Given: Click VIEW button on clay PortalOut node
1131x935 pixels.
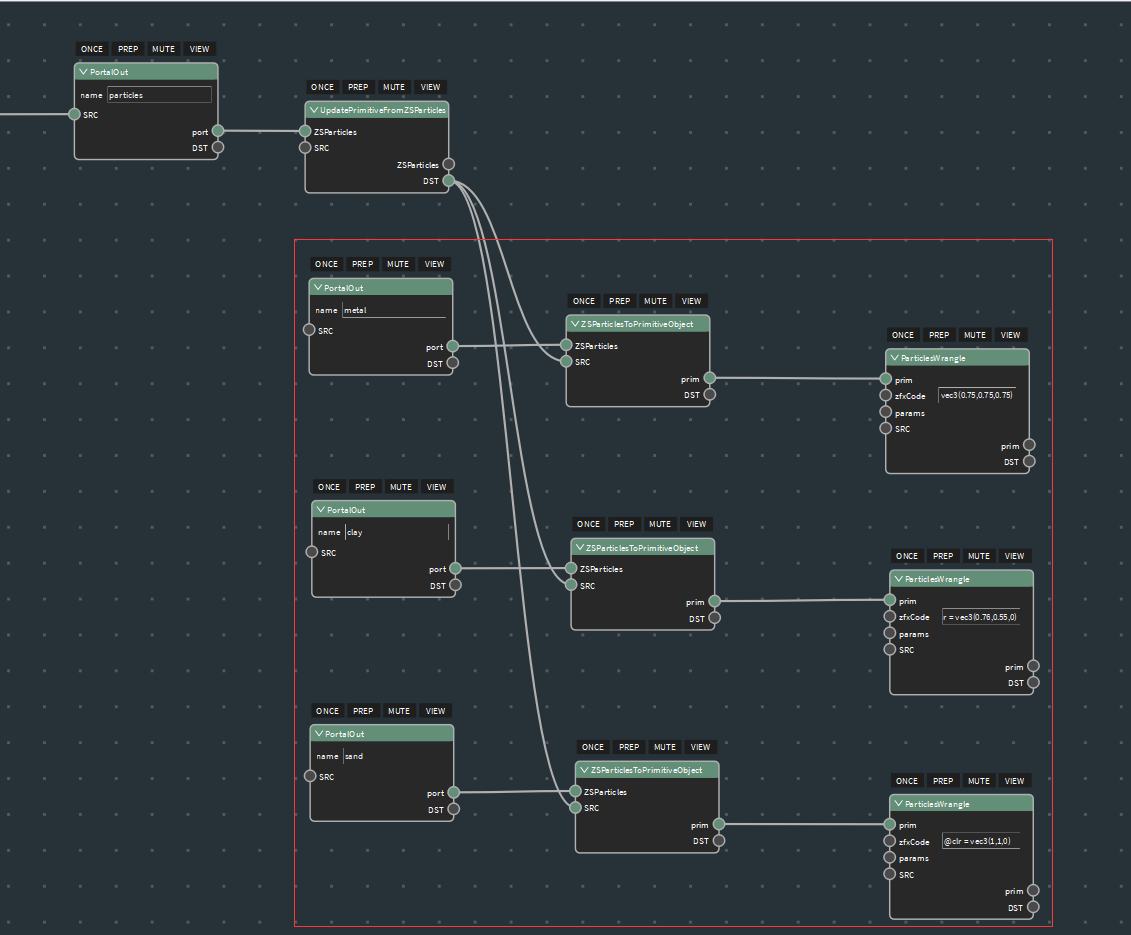Looking at the screenshot, I should tap(437, 487).
